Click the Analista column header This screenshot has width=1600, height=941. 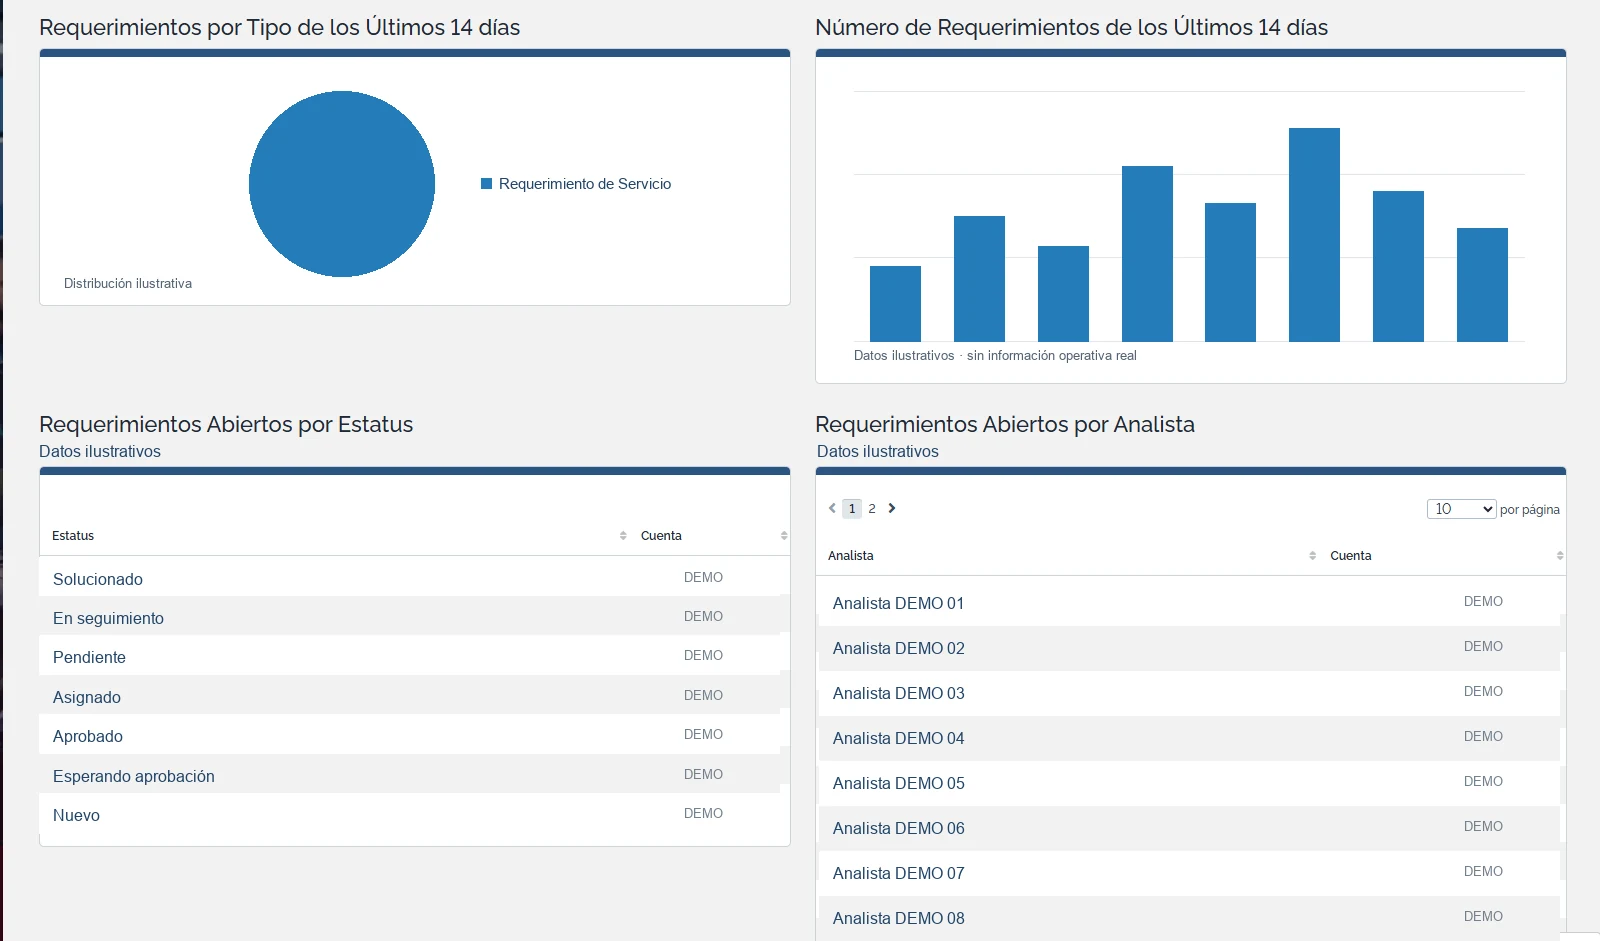851,556
